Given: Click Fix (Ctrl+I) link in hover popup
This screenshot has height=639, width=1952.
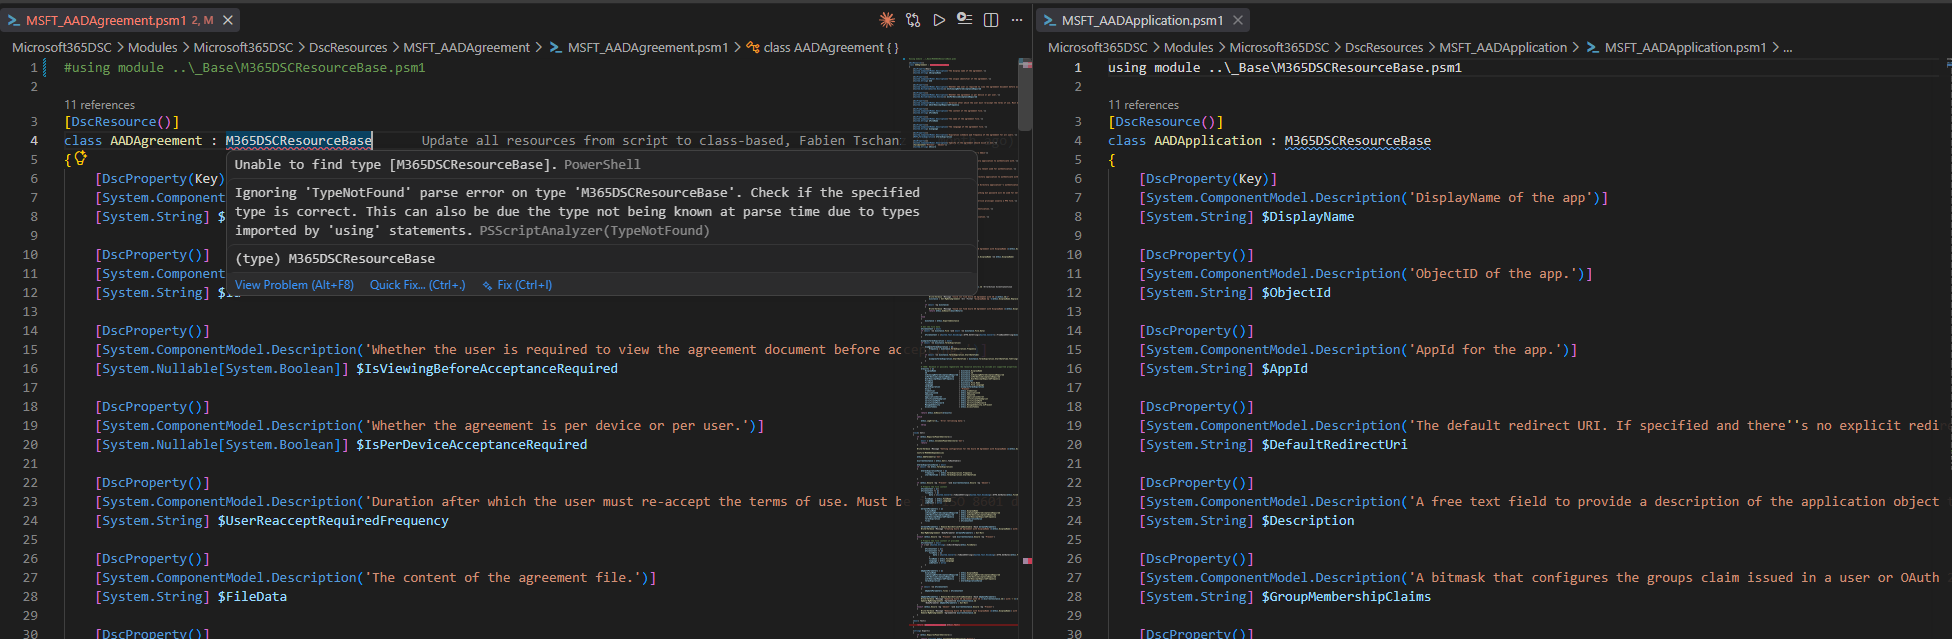Looking at the screenshot, I should coord(517,285).
